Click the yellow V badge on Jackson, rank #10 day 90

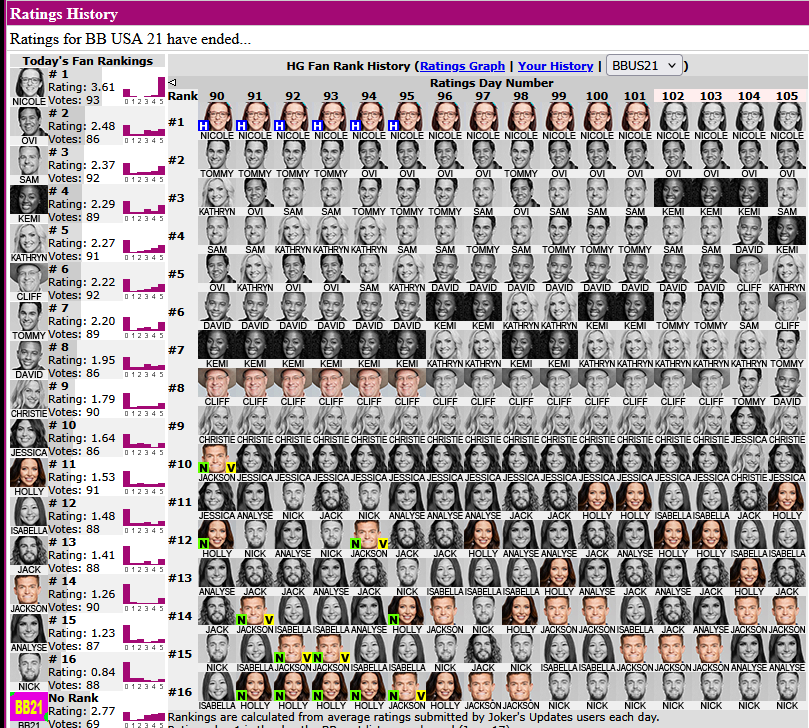(x=231, y=467)
